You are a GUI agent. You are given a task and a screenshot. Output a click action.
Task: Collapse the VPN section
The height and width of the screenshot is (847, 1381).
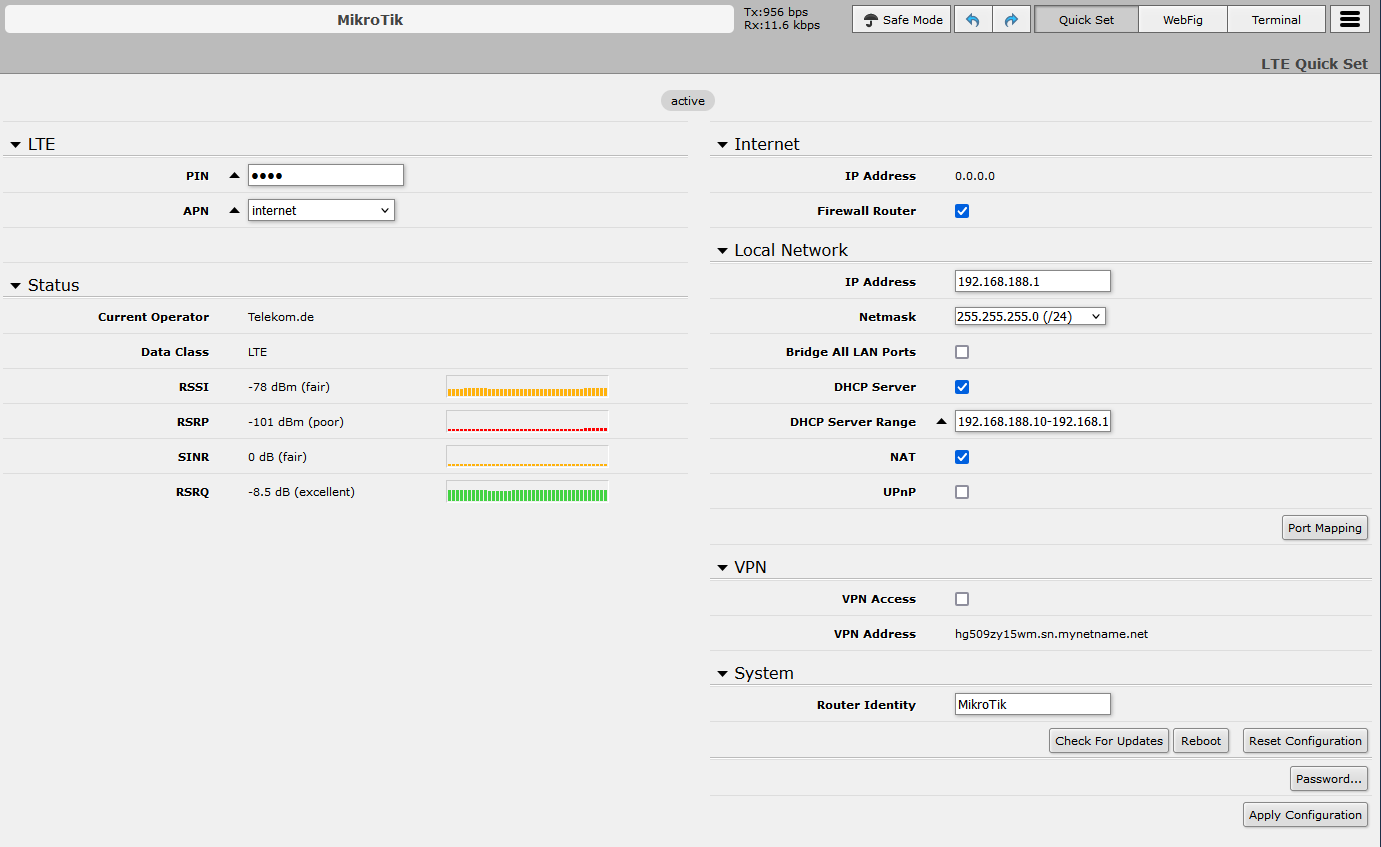click(x=722, y=568)
